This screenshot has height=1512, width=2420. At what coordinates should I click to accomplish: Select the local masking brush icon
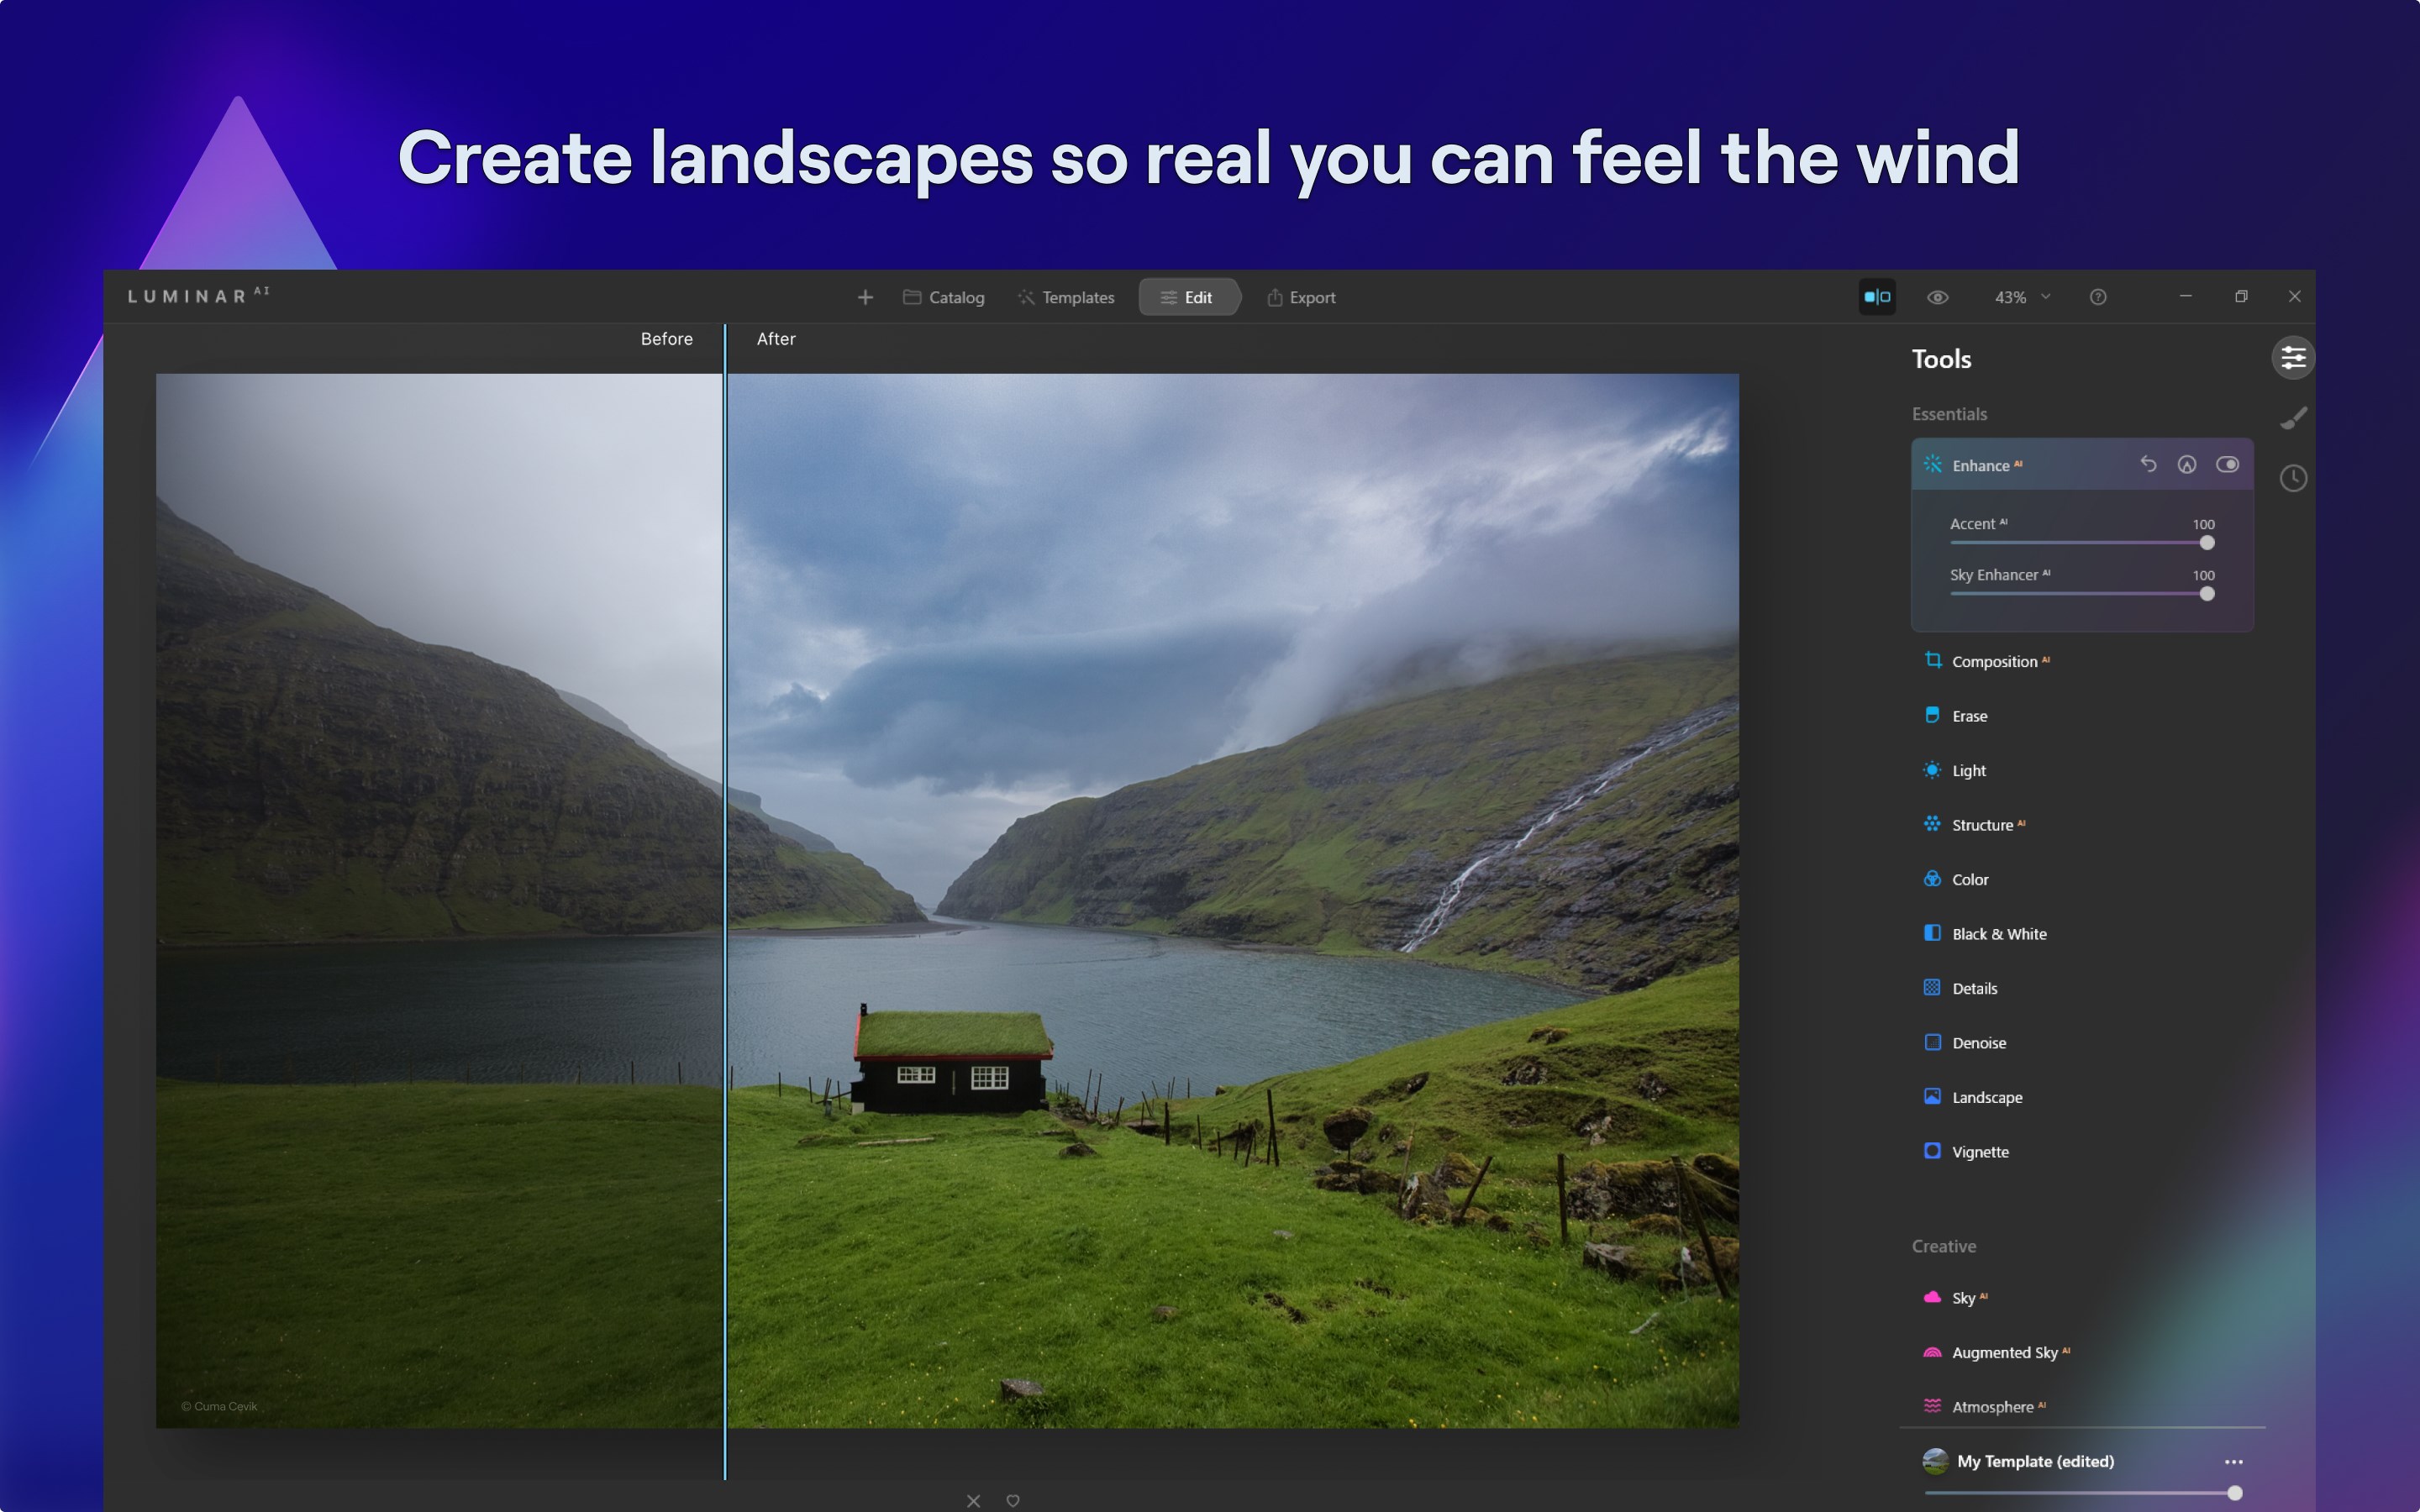[x=2293, y=418]
